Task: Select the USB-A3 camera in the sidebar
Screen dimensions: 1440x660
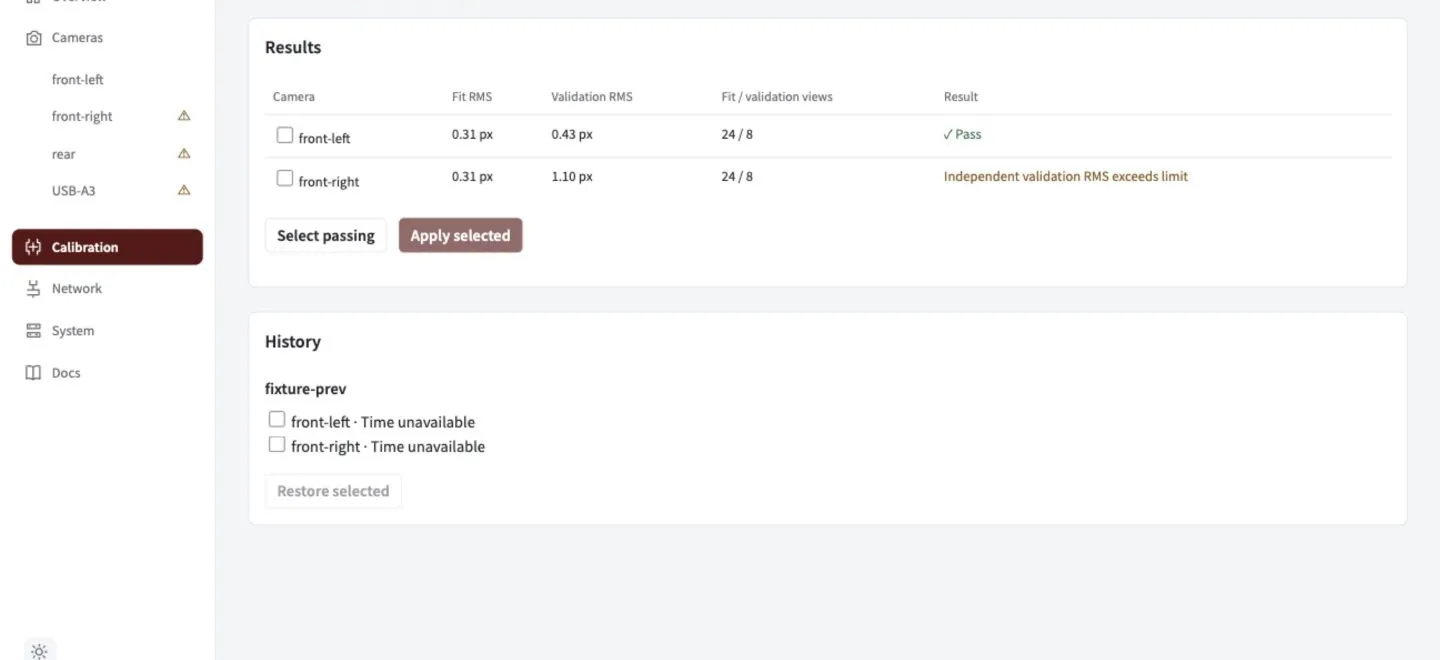Action: (x=74, y=191)
